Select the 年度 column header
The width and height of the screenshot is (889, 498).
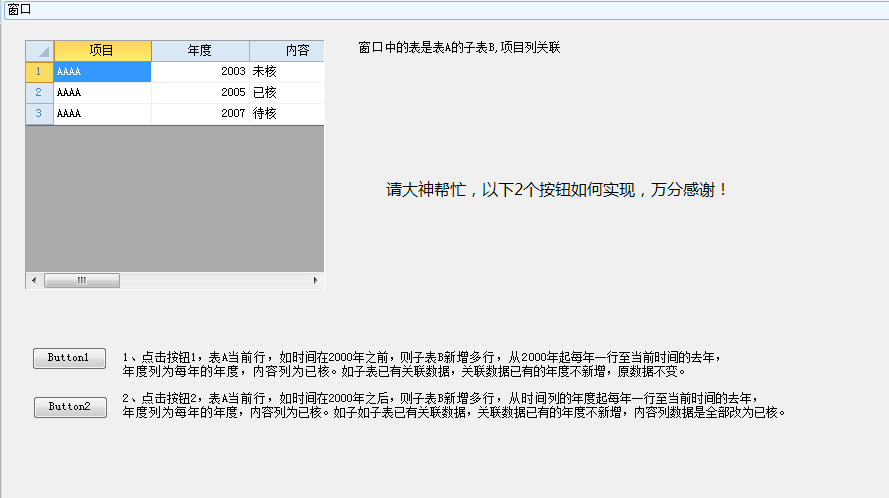(x=200, y=50)
